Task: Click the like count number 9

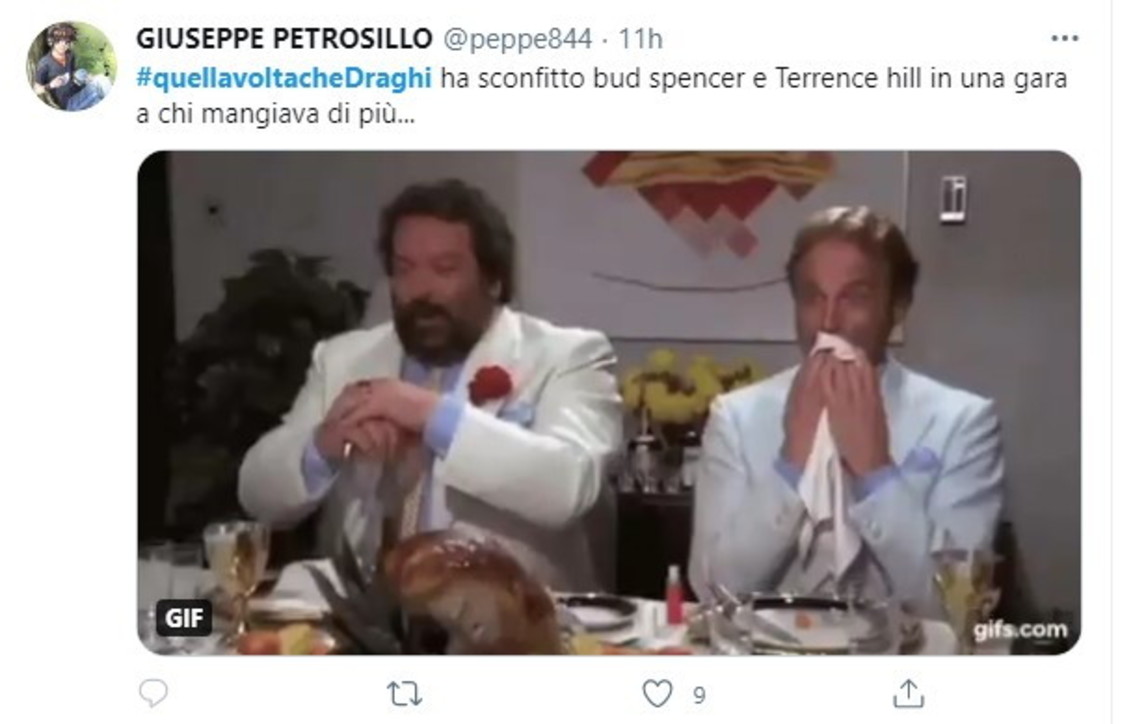Action: click(699, 696)
